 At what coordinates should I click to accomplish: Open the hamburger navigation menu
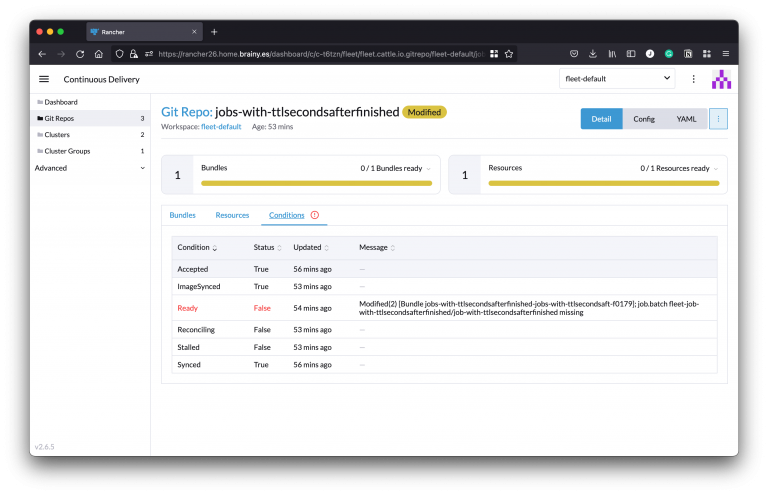coord(44,79)
